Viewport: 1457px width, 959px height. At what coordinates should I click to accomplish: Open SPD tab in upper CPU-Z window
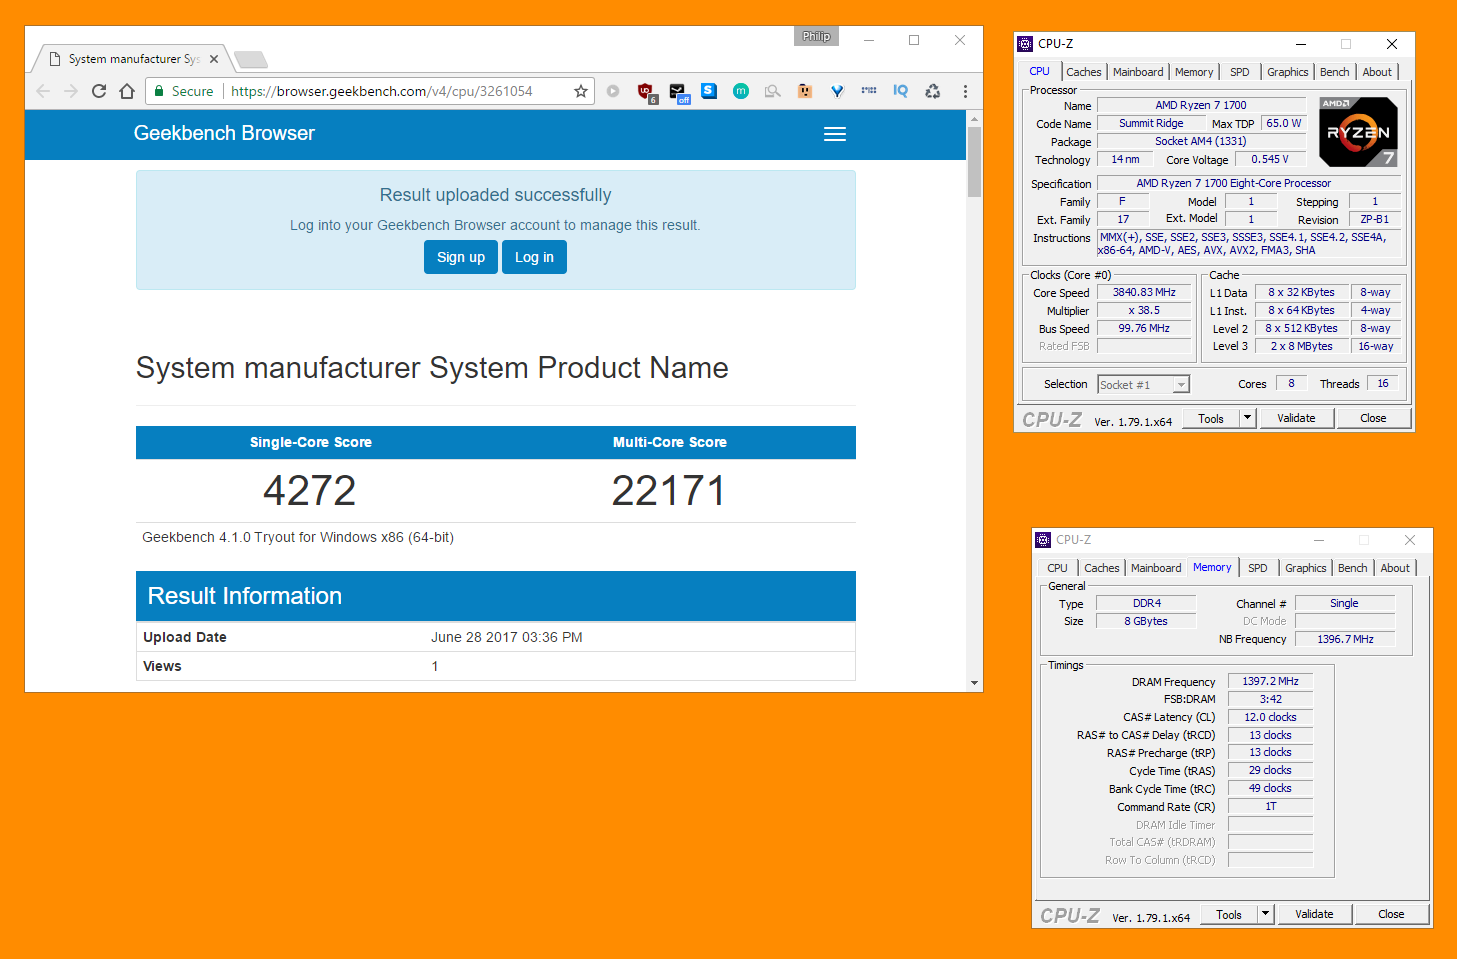pos(1240,72)
